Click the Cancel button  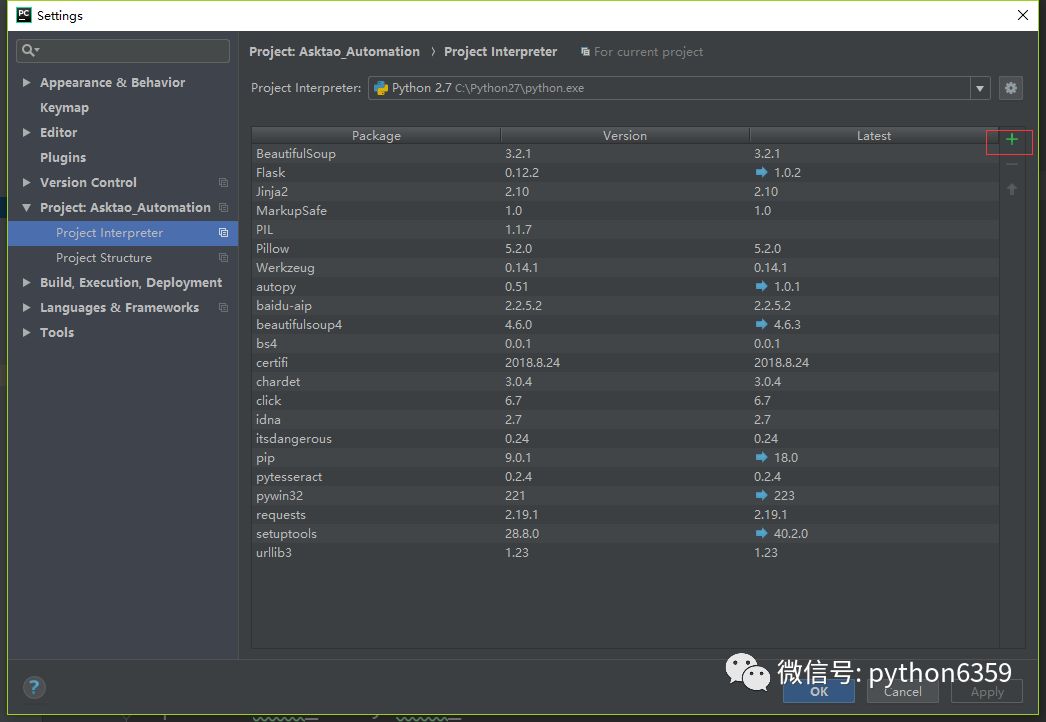(903, 691)
